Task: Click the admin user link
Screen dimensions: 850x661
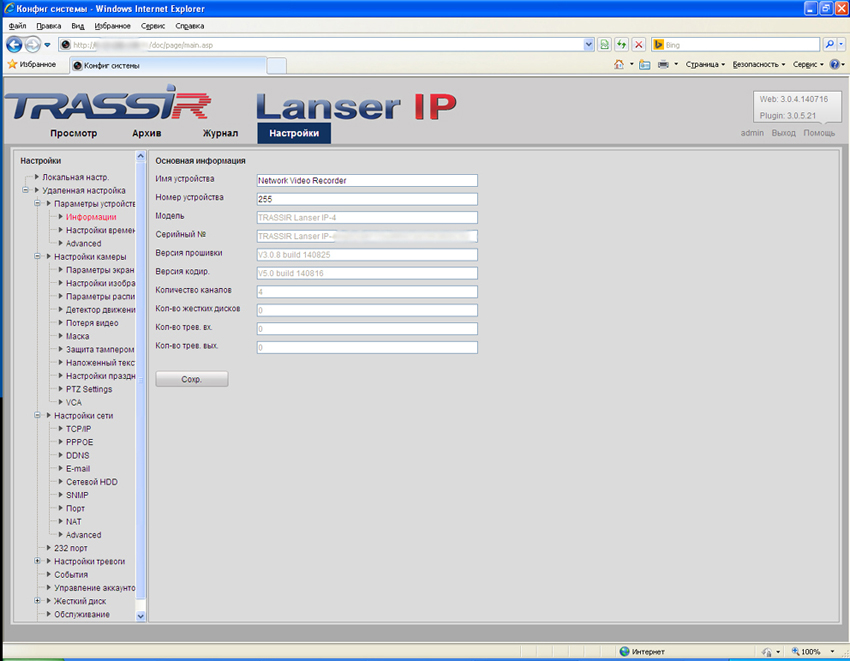Action: point(752,133)
